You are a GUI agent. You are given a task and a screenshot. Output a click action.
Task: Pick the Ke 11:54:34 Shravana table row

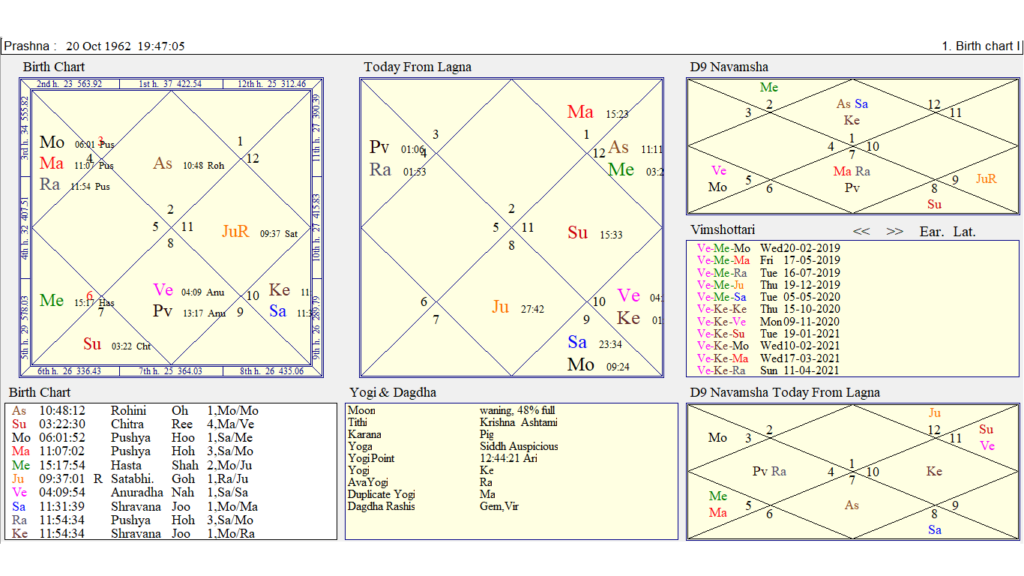[x=134, y=533]
